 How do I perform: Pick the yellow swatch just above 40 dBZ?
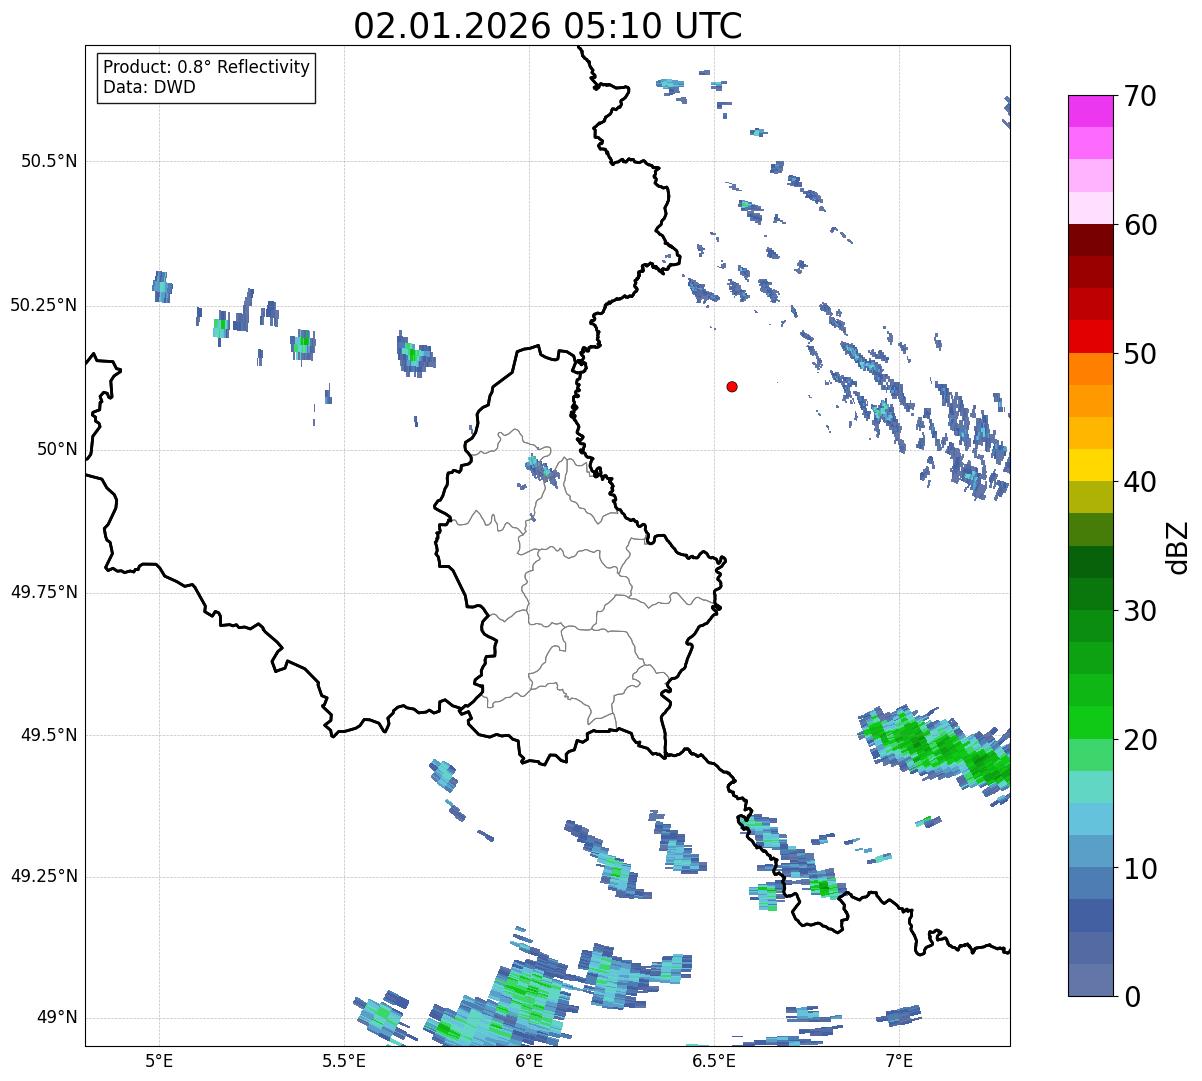(x=1090, y=465)
